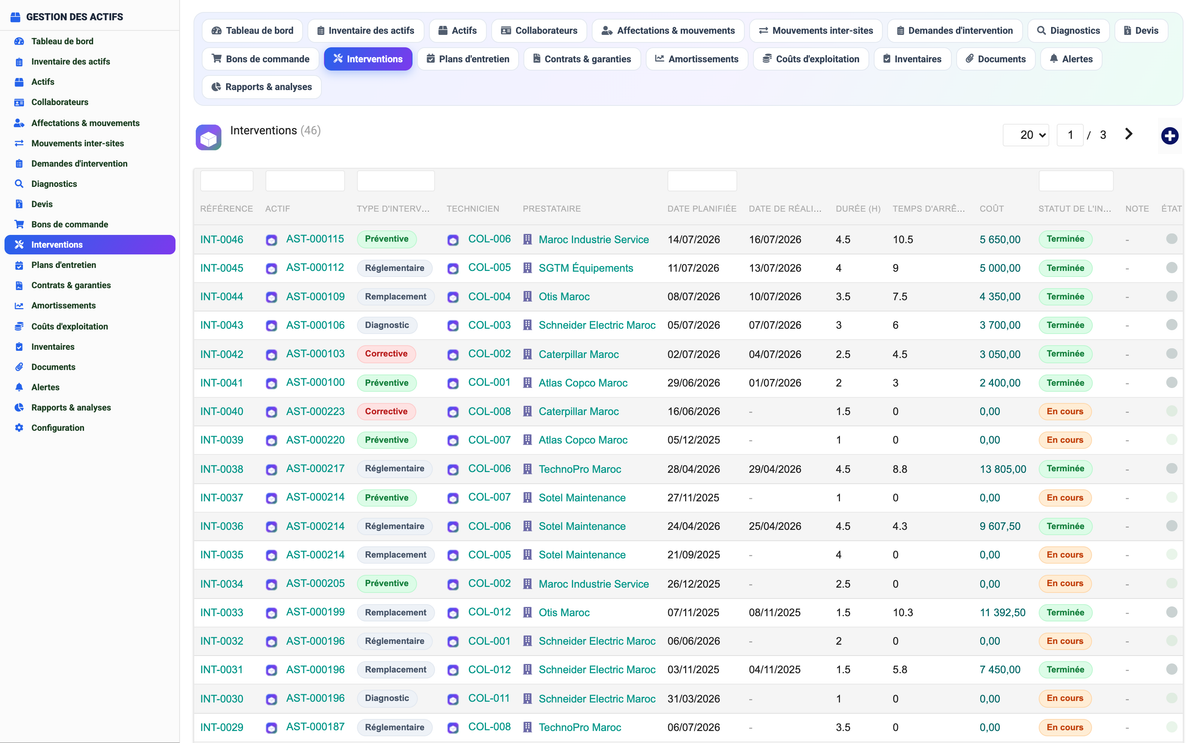Open the rows-per-page dropdown showing 20
The width and height of the screenshot is (1200, 743).
1027,135
